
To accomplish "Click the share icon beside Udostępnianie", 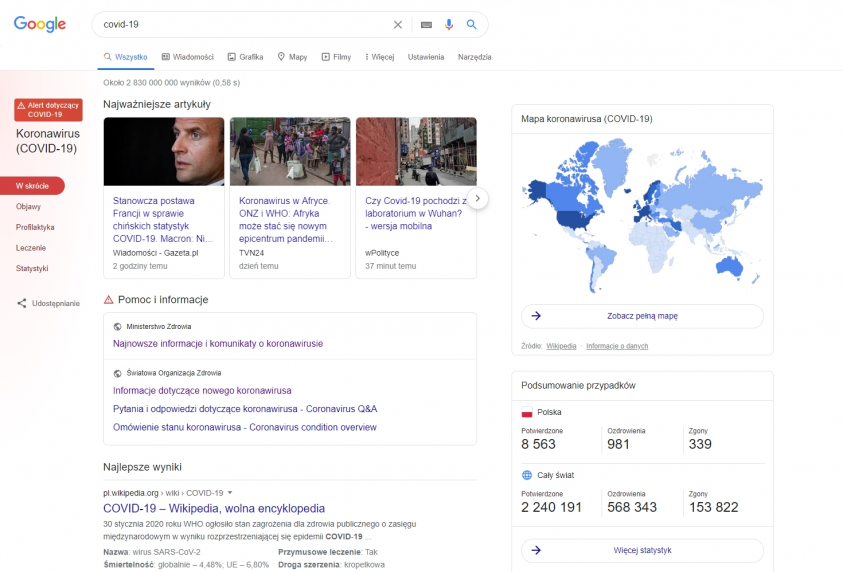I will 22,303.
